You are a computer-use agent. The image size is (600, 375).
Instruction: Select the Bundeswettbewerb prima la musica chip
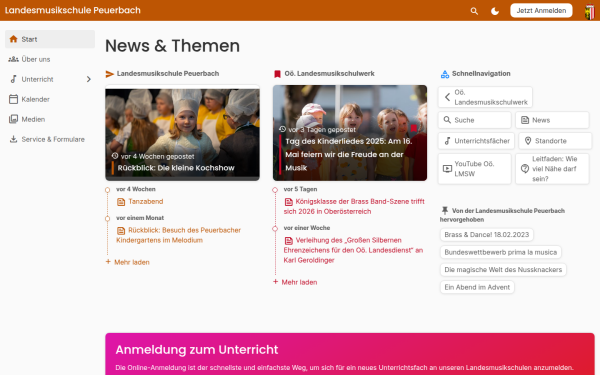[x=501, y=252]
